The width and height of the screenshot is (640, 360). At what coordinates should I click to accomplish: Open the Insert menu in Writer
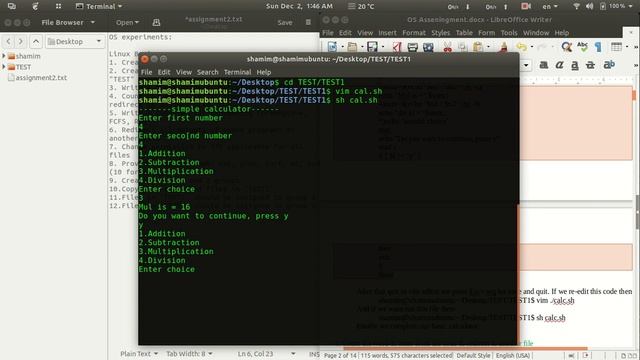pos(387,33)
